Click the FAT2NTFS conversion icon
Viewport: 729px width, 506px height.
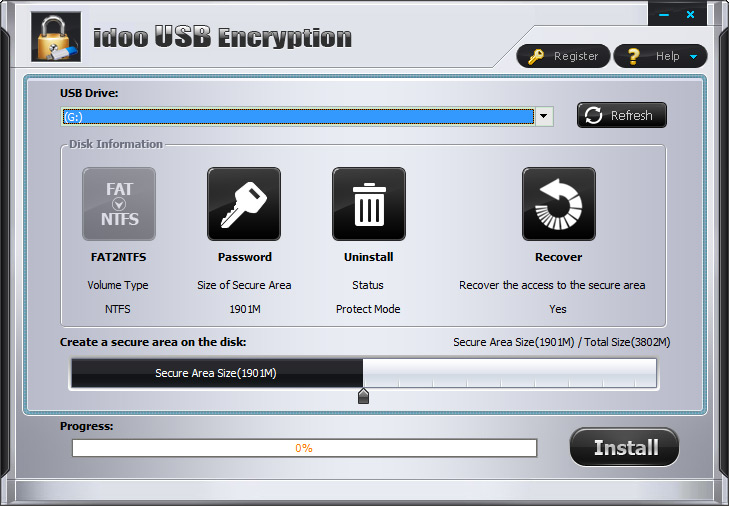[118, 204]
